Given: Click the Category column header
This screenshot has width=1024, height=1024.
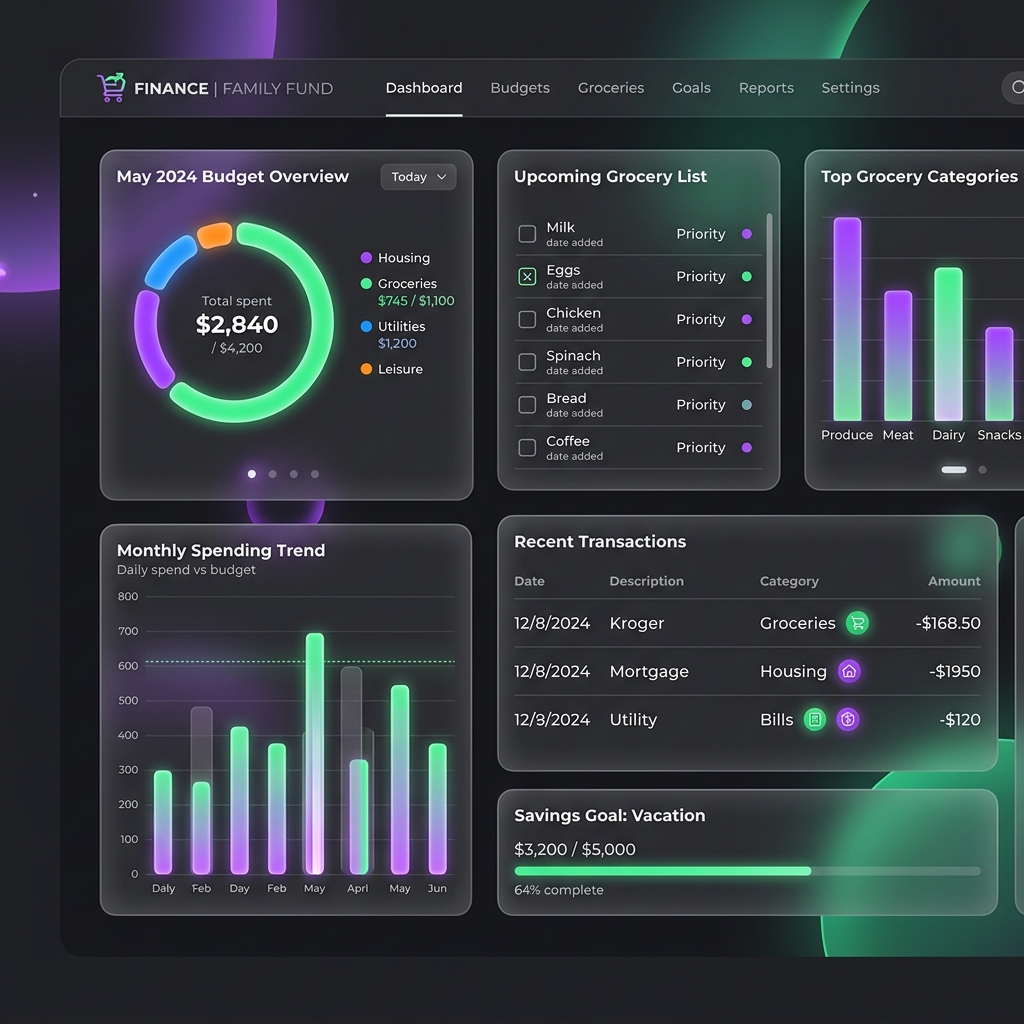Looking at the screenshot, I should coord(789,581).
